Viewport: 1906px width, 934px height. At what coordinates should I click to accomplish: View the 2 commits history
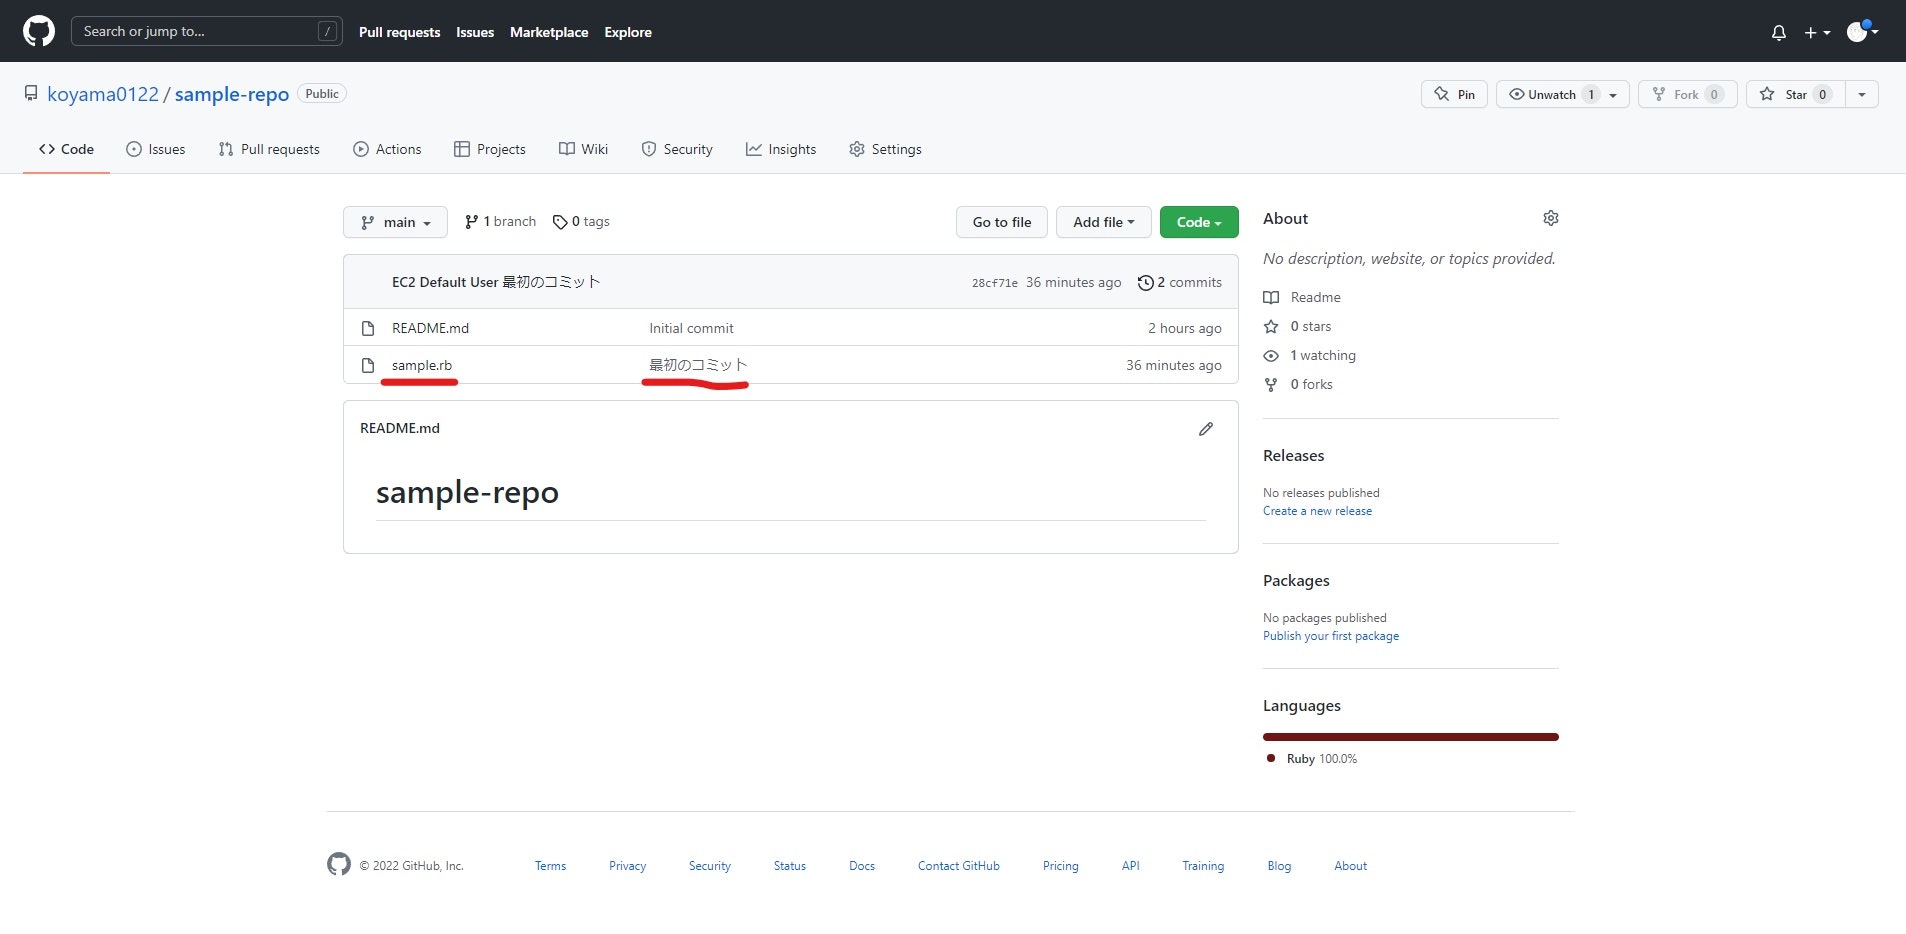1180,283
